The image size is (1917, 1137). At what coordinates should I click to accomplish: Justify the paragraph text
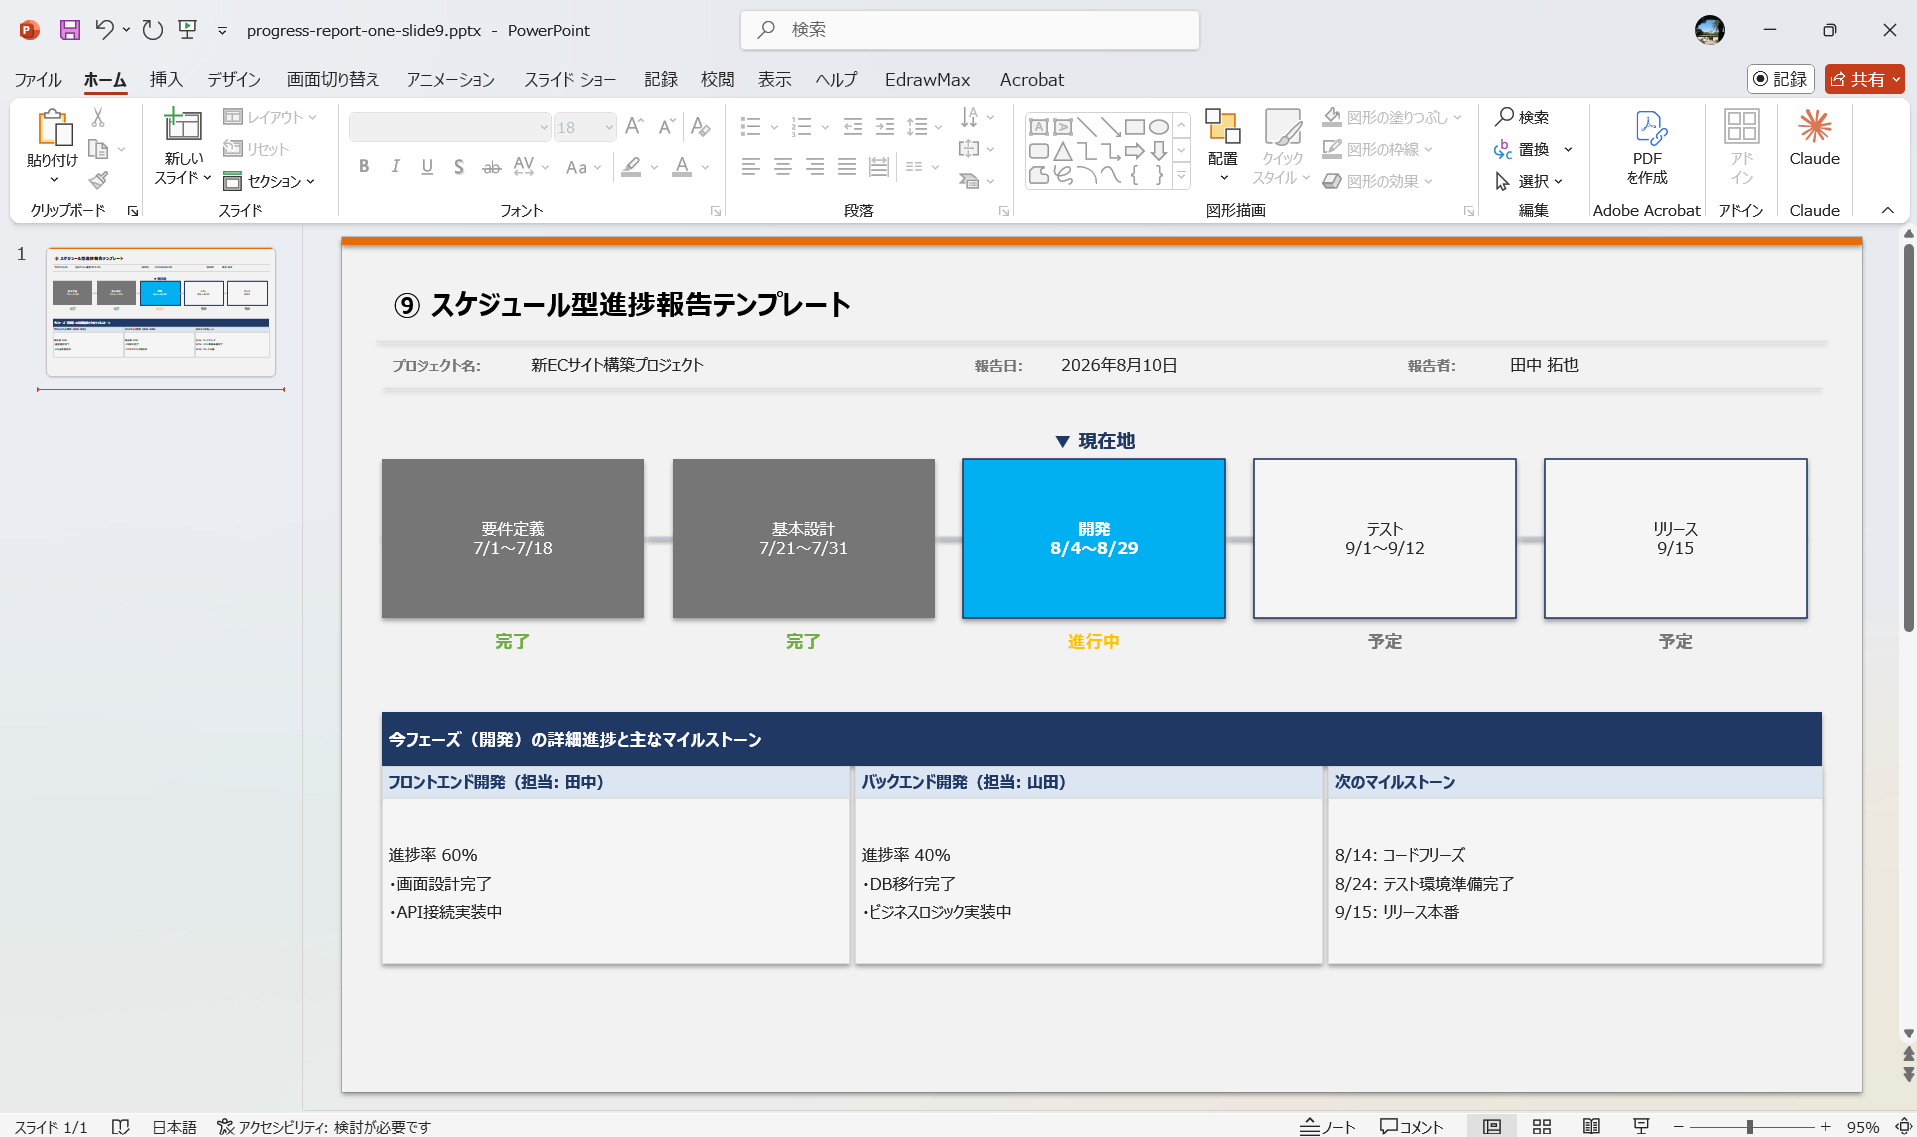point(847,167)
